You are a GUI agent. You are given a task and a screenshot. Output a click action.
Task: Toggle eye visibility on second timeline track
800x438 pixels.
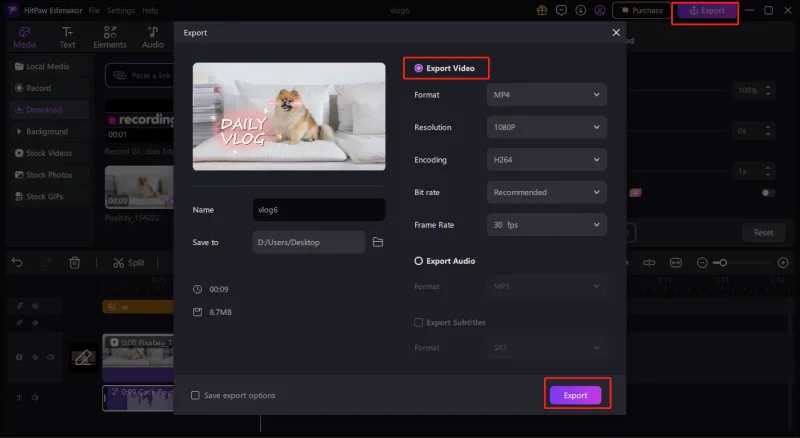tap(35, 323)
